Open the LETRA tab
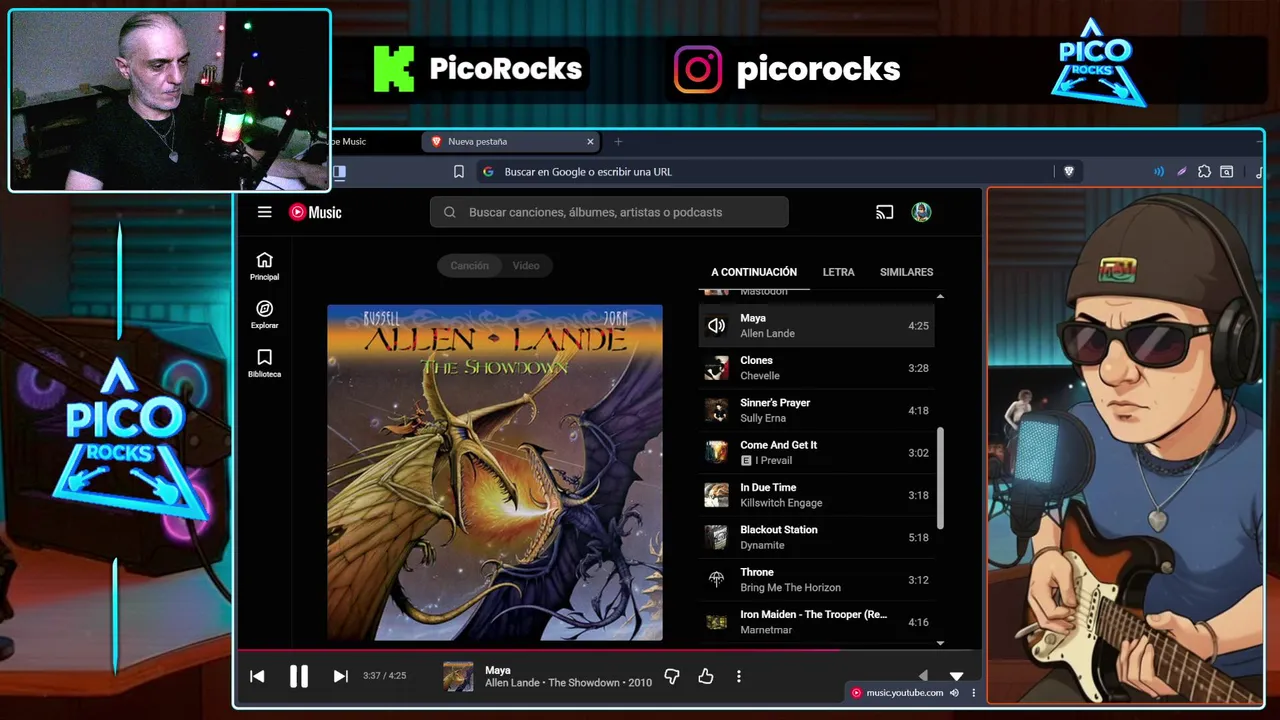This screenshot has height=720, width=1280. click(838, 272)
